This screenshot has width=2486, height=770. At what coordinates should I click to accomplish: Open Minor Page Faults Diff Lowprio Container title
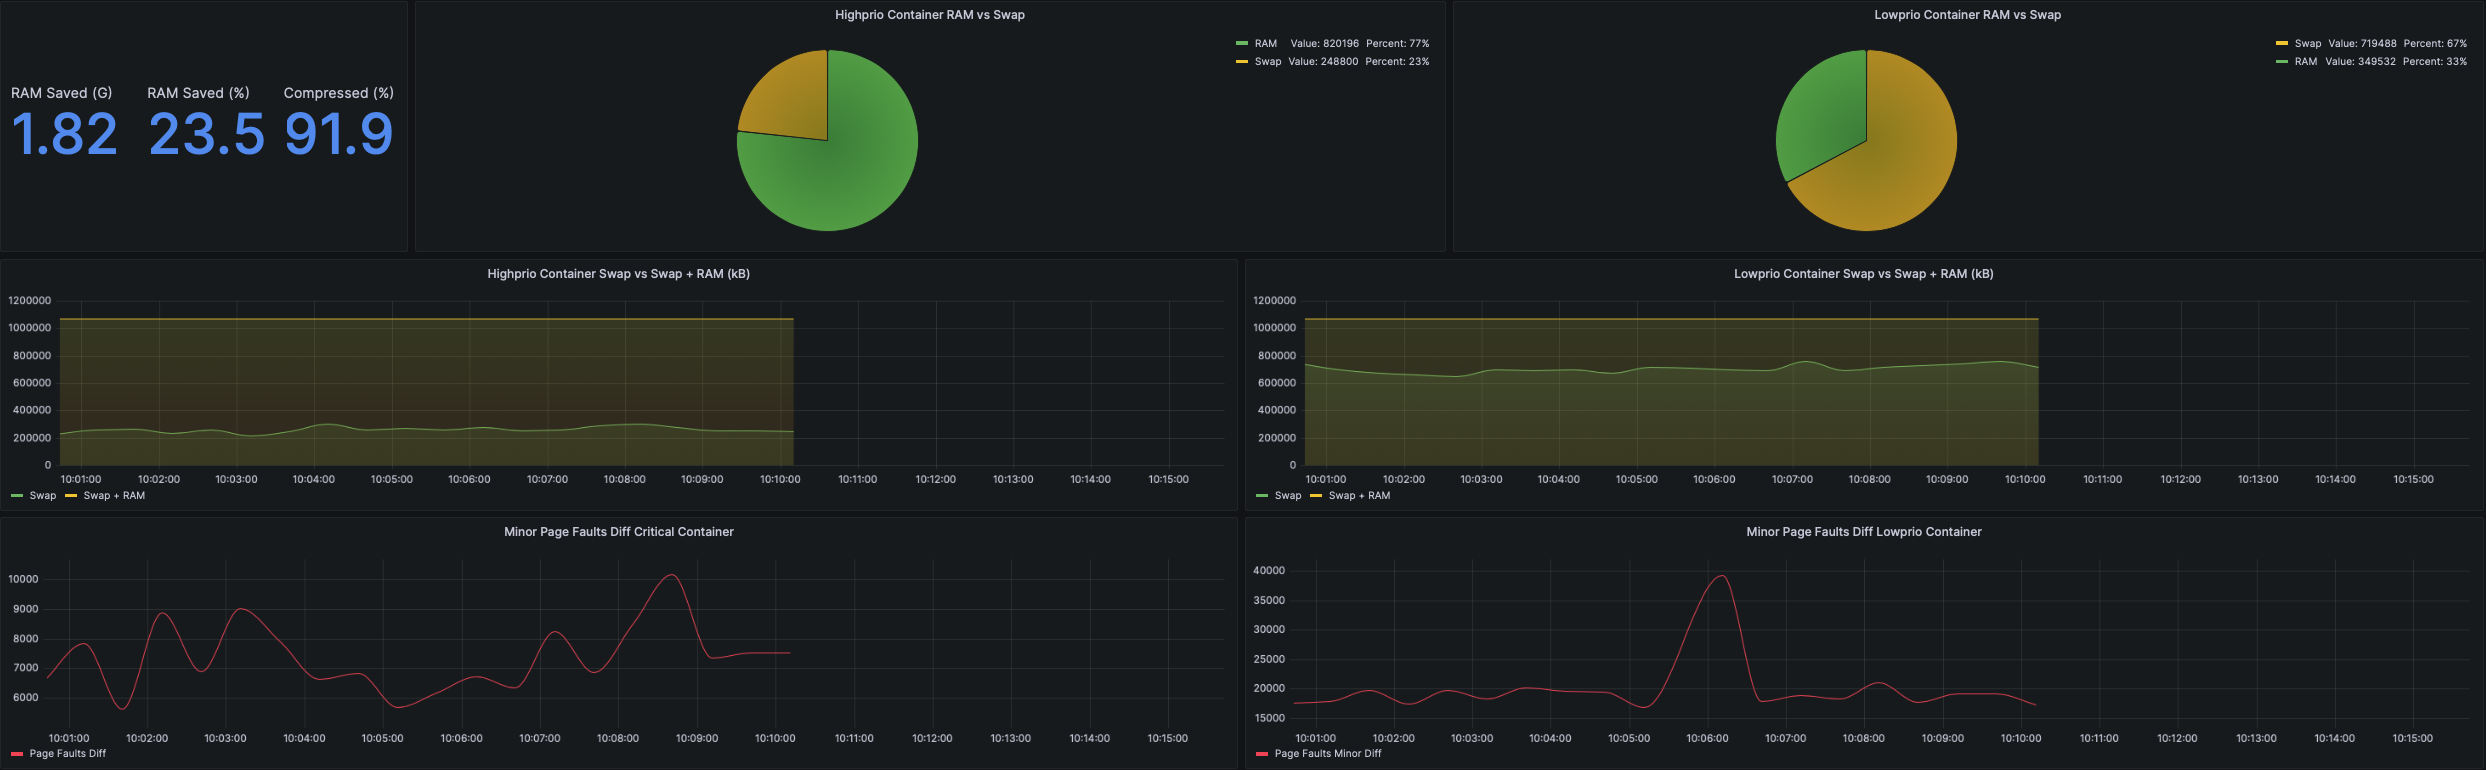point(1863,532)
